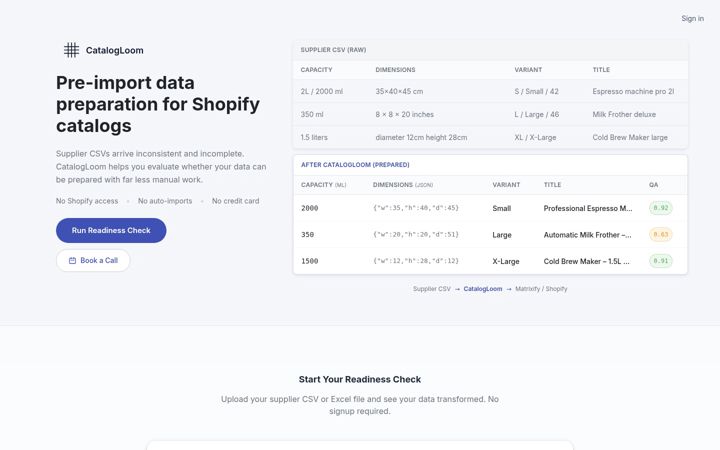
Task: Select the 'Cold Brew Maker – 1.5L' title cell
Action: click(586, 261)
